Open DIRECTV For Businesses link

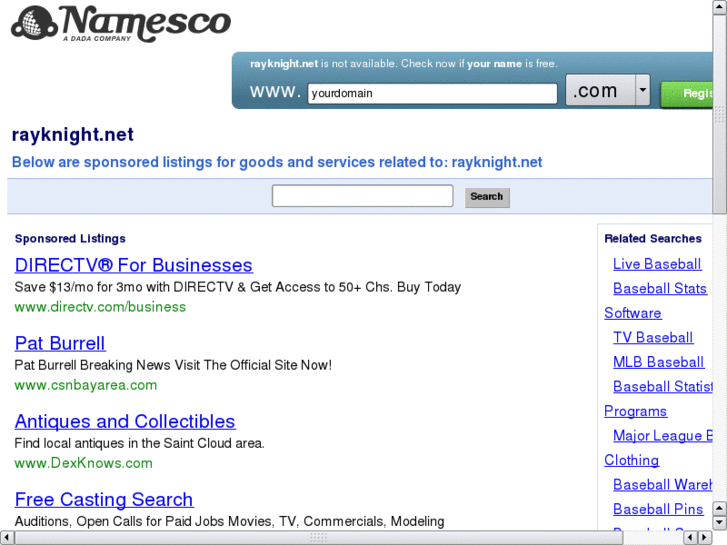[x=134, y=265]
